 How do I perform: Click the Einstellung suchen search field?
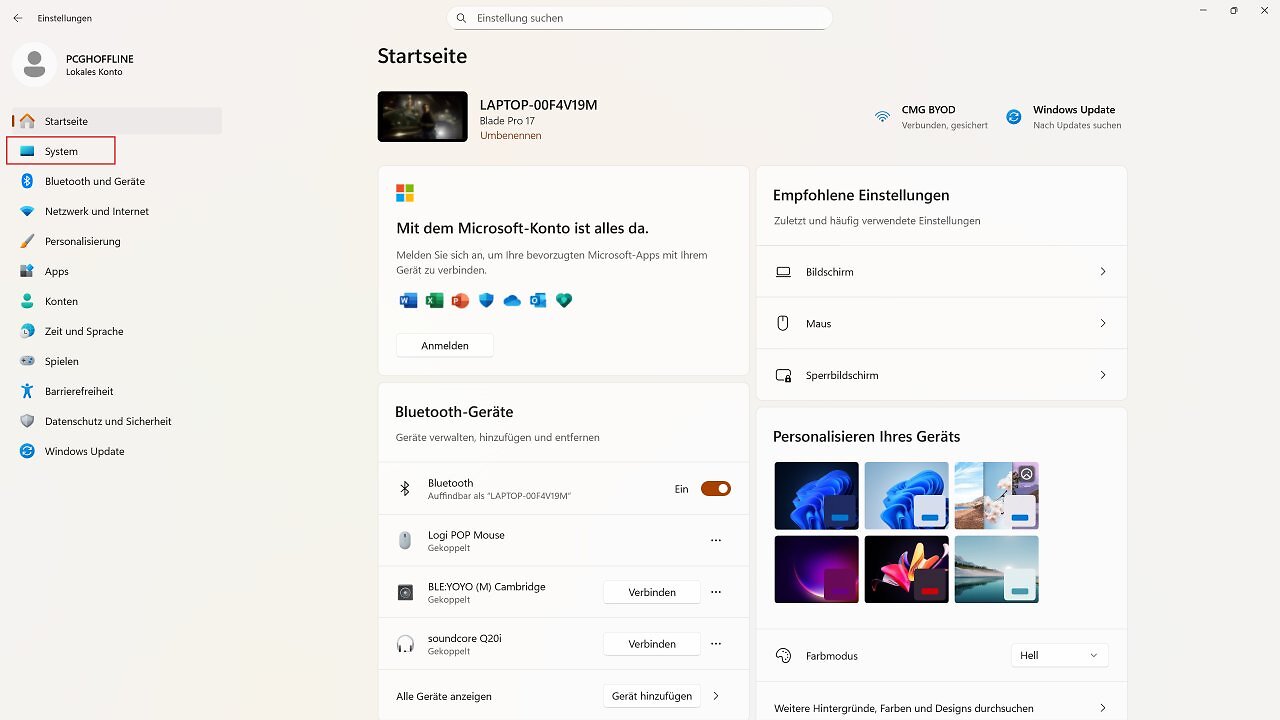640,18
